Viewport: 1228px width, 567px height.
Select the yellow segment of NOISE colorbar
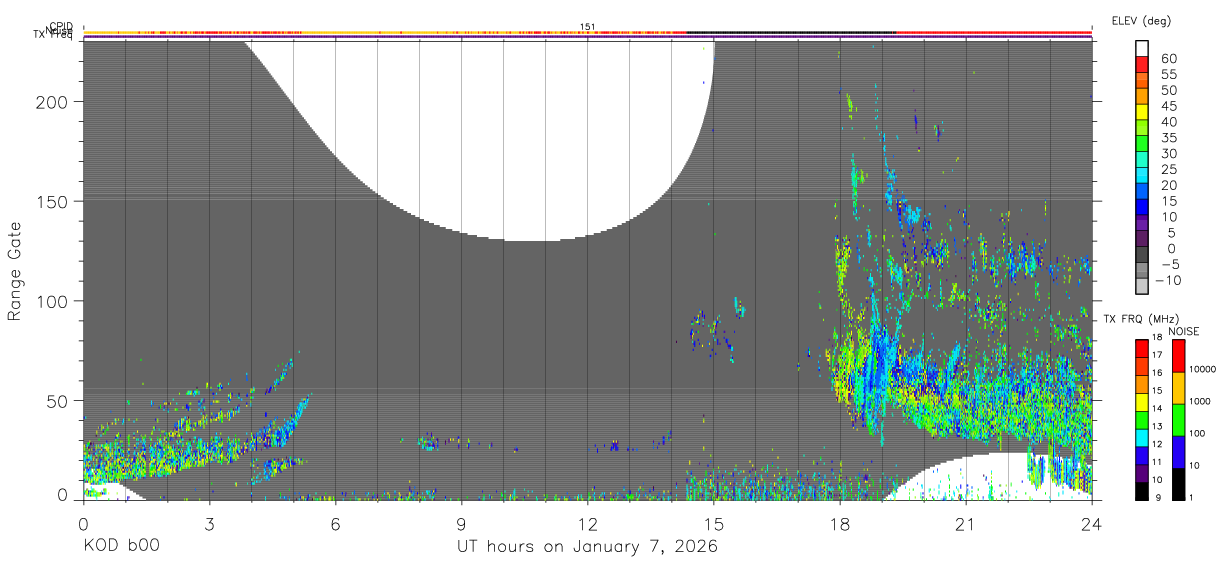[1178, 388]
